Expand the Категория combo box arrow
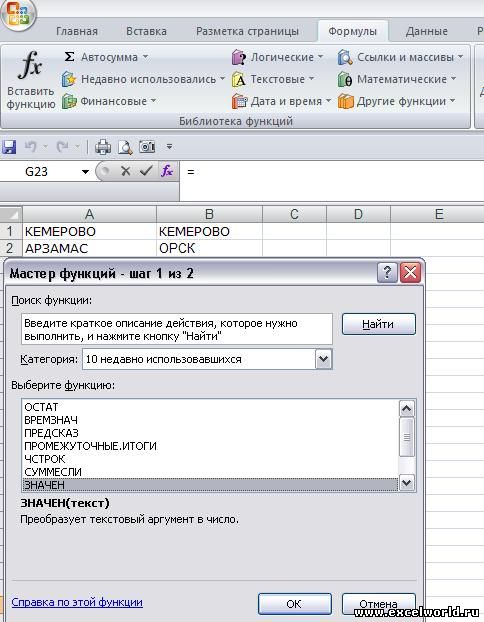Image resolution: width=484 pixels, height=622 pixels. [324, 359]
